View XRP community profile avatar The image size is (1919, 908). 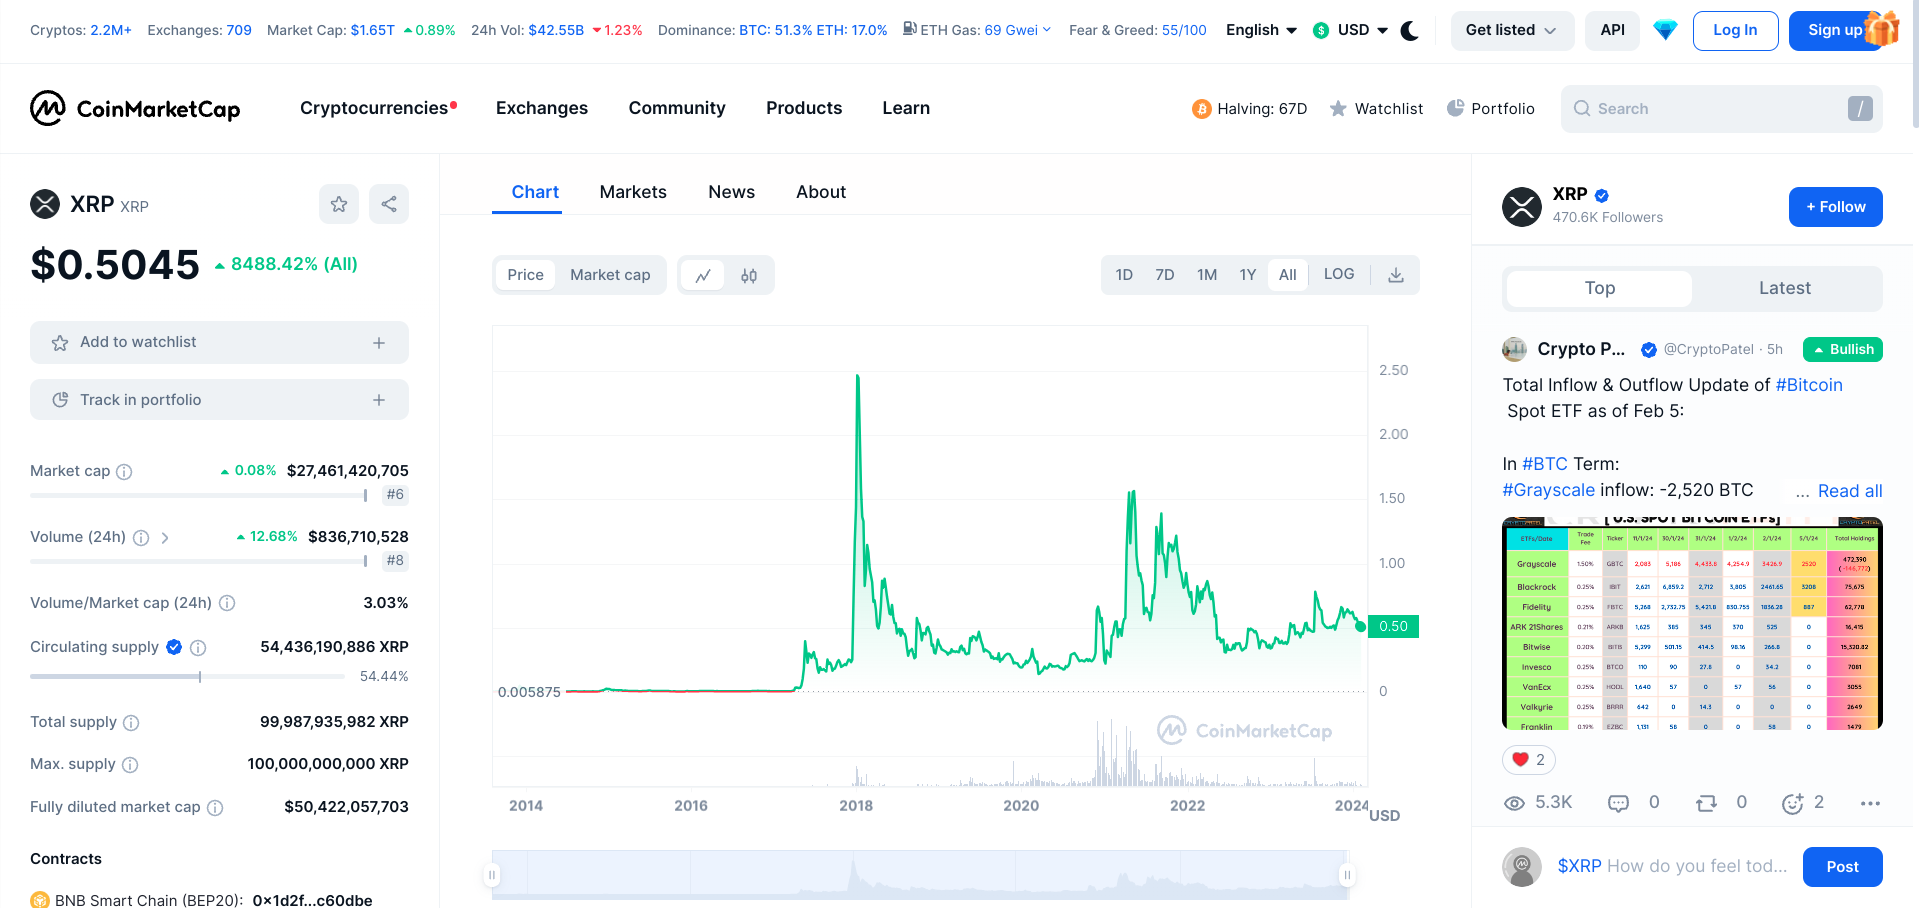(1522, 207)
